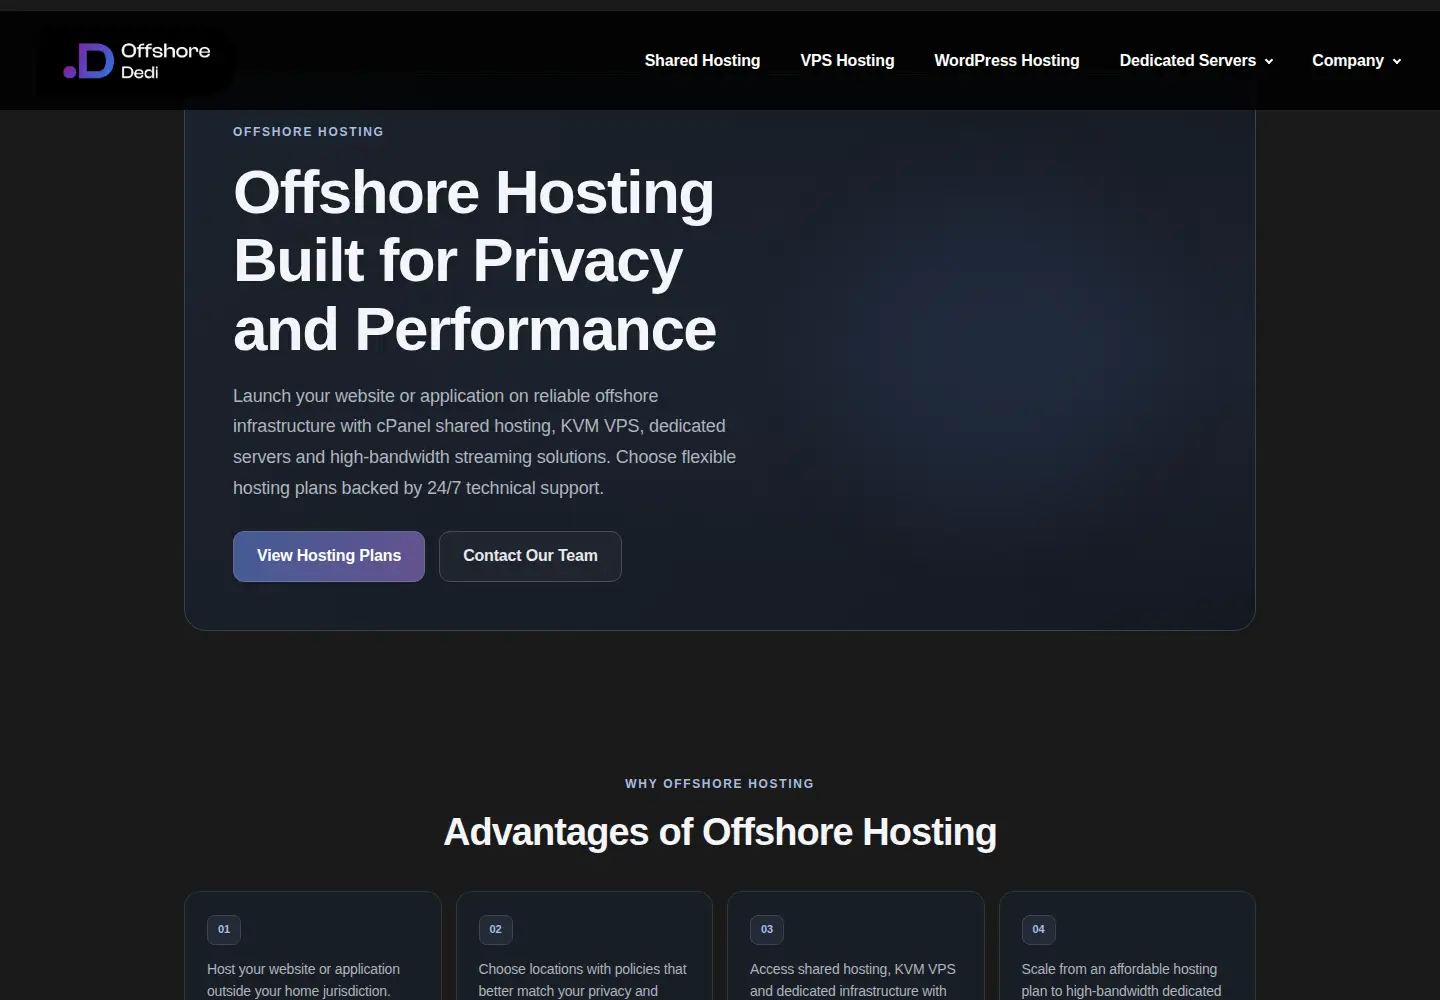Click the 01 number badge
Viewport: 1440px width, 1000px height.
(224, 929)
